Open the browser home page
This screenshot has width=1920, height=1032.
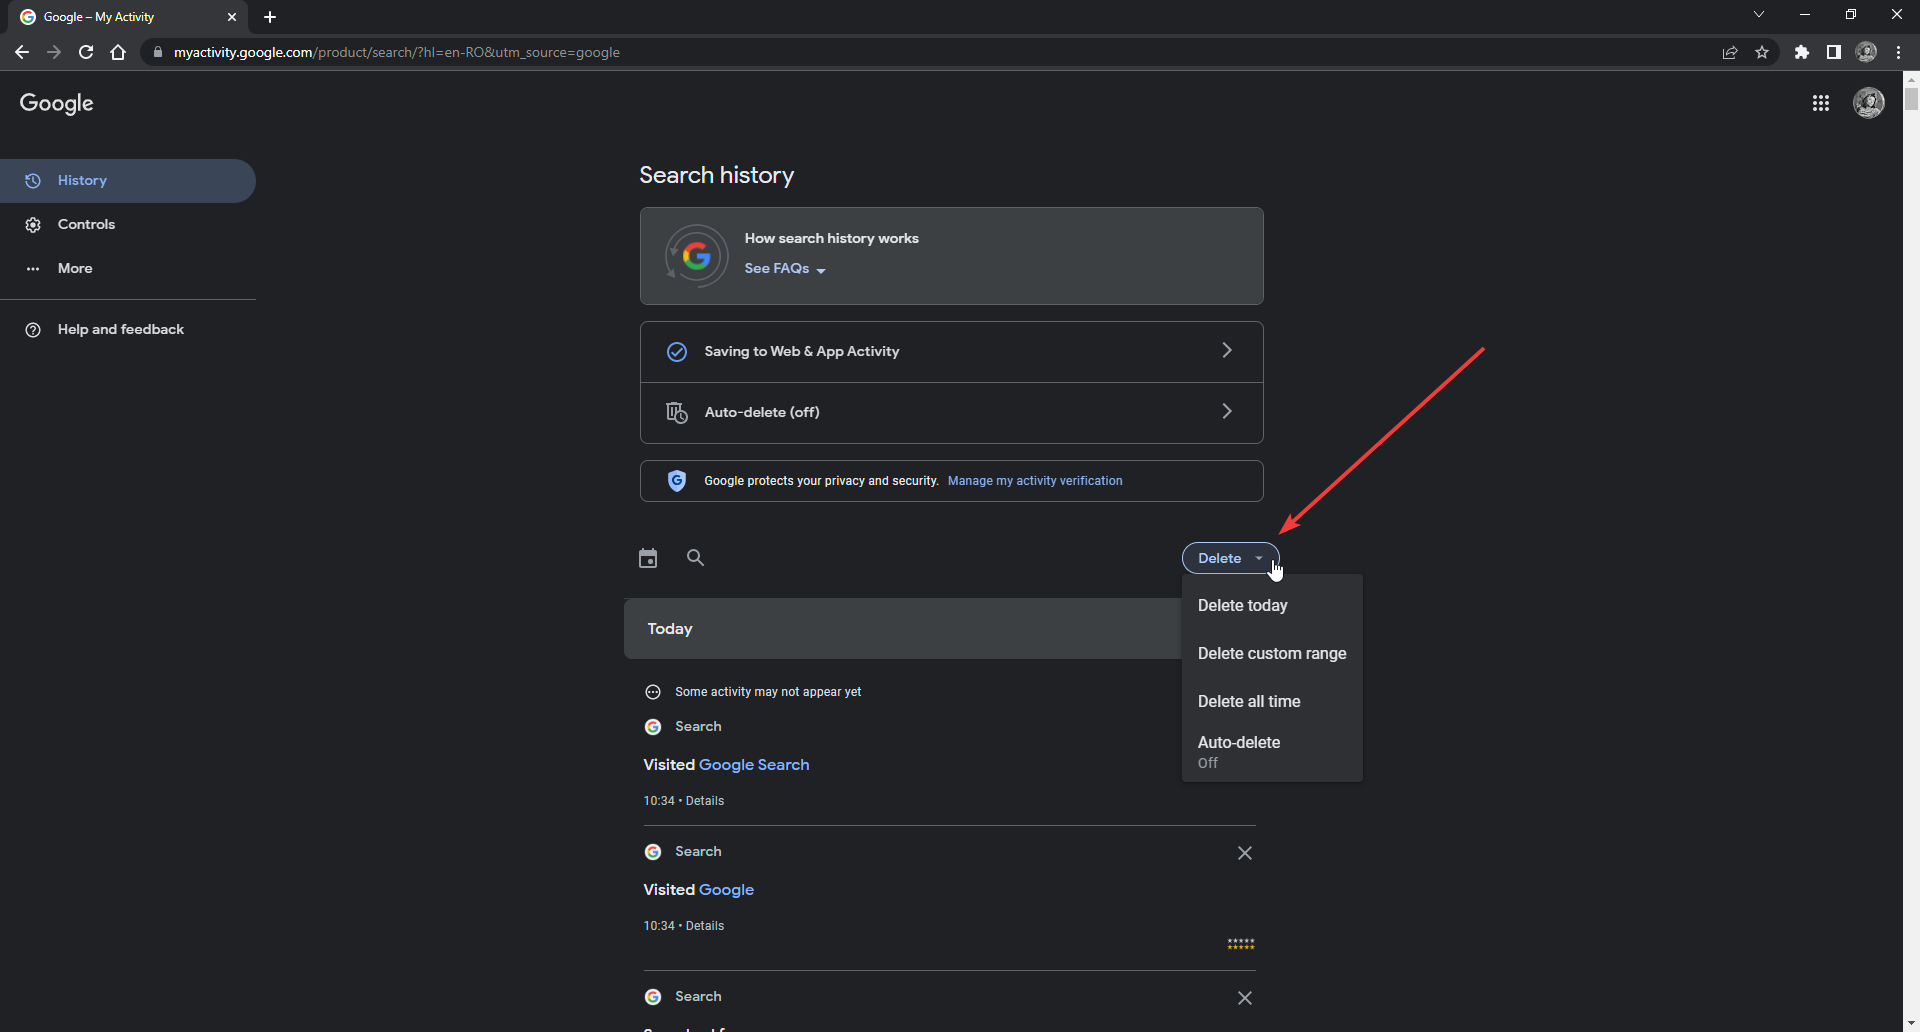118,52
